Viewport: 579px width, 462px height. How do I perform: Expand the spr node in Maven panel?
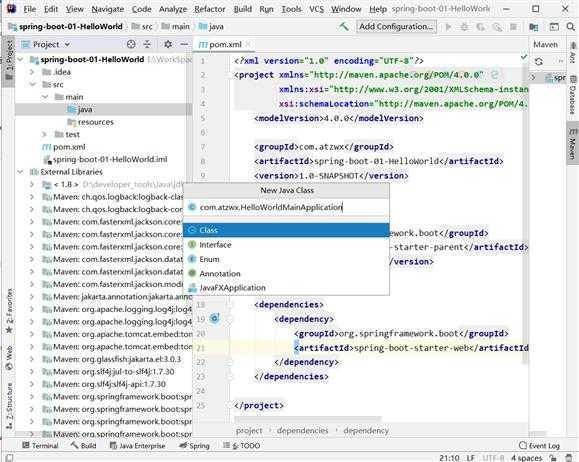[x=533, y=78]
